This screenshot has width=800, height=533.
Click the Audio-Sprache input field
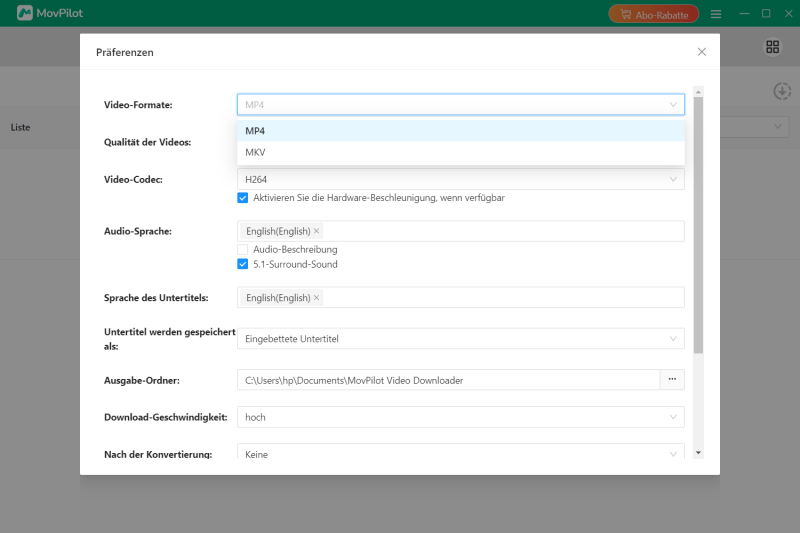pyautogui.click(x=461, y=231)
